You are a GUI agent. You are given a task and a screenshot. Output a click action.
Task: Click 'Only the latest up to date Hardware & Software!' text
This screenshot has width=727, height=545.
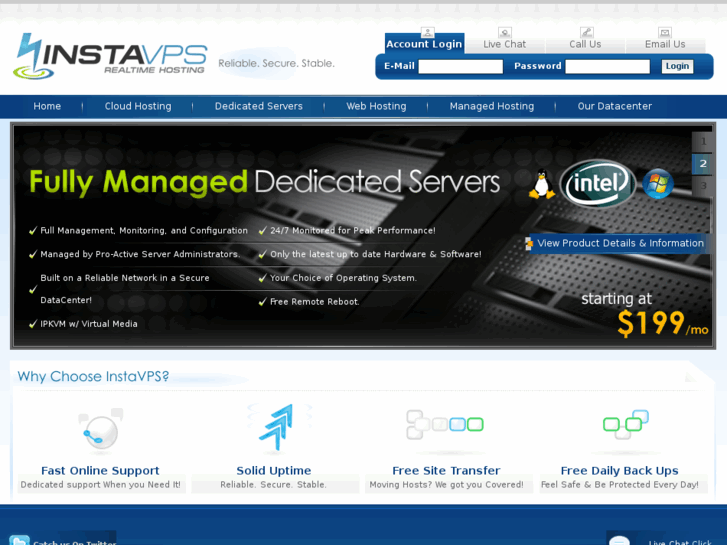click(x=376, y=254)
